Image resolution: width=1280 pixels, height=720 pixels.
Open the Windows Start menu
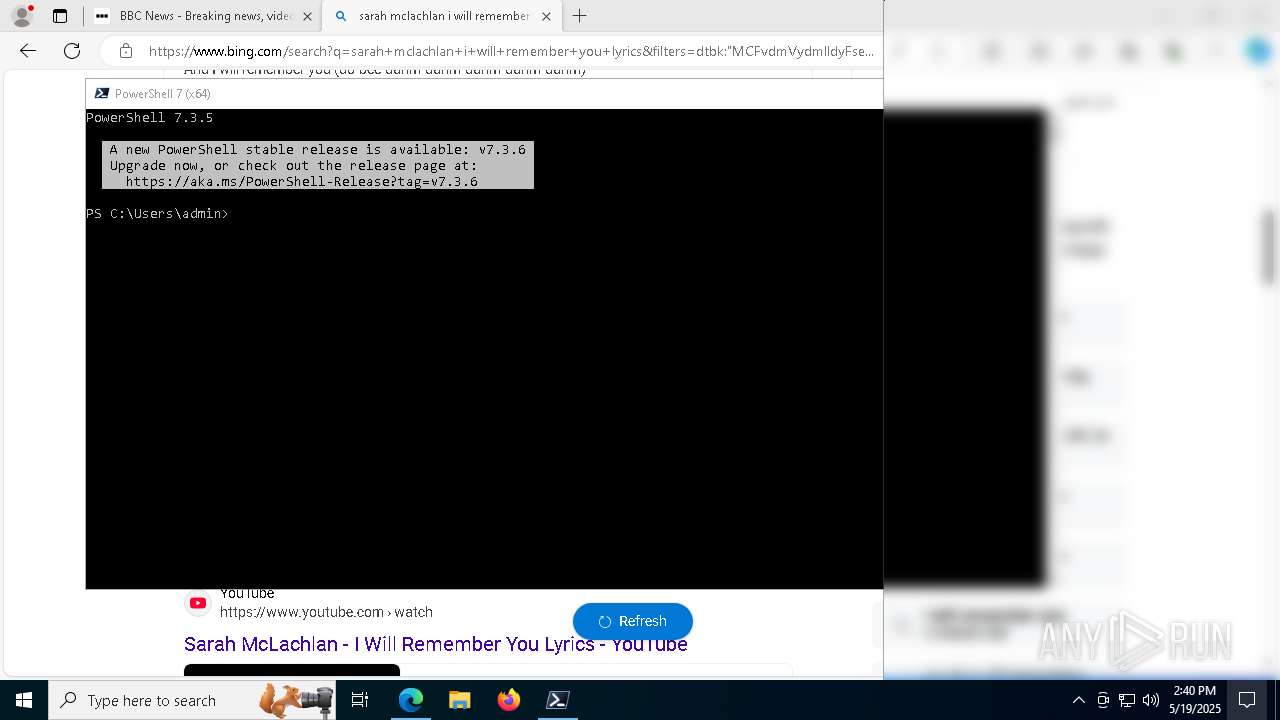23,700
